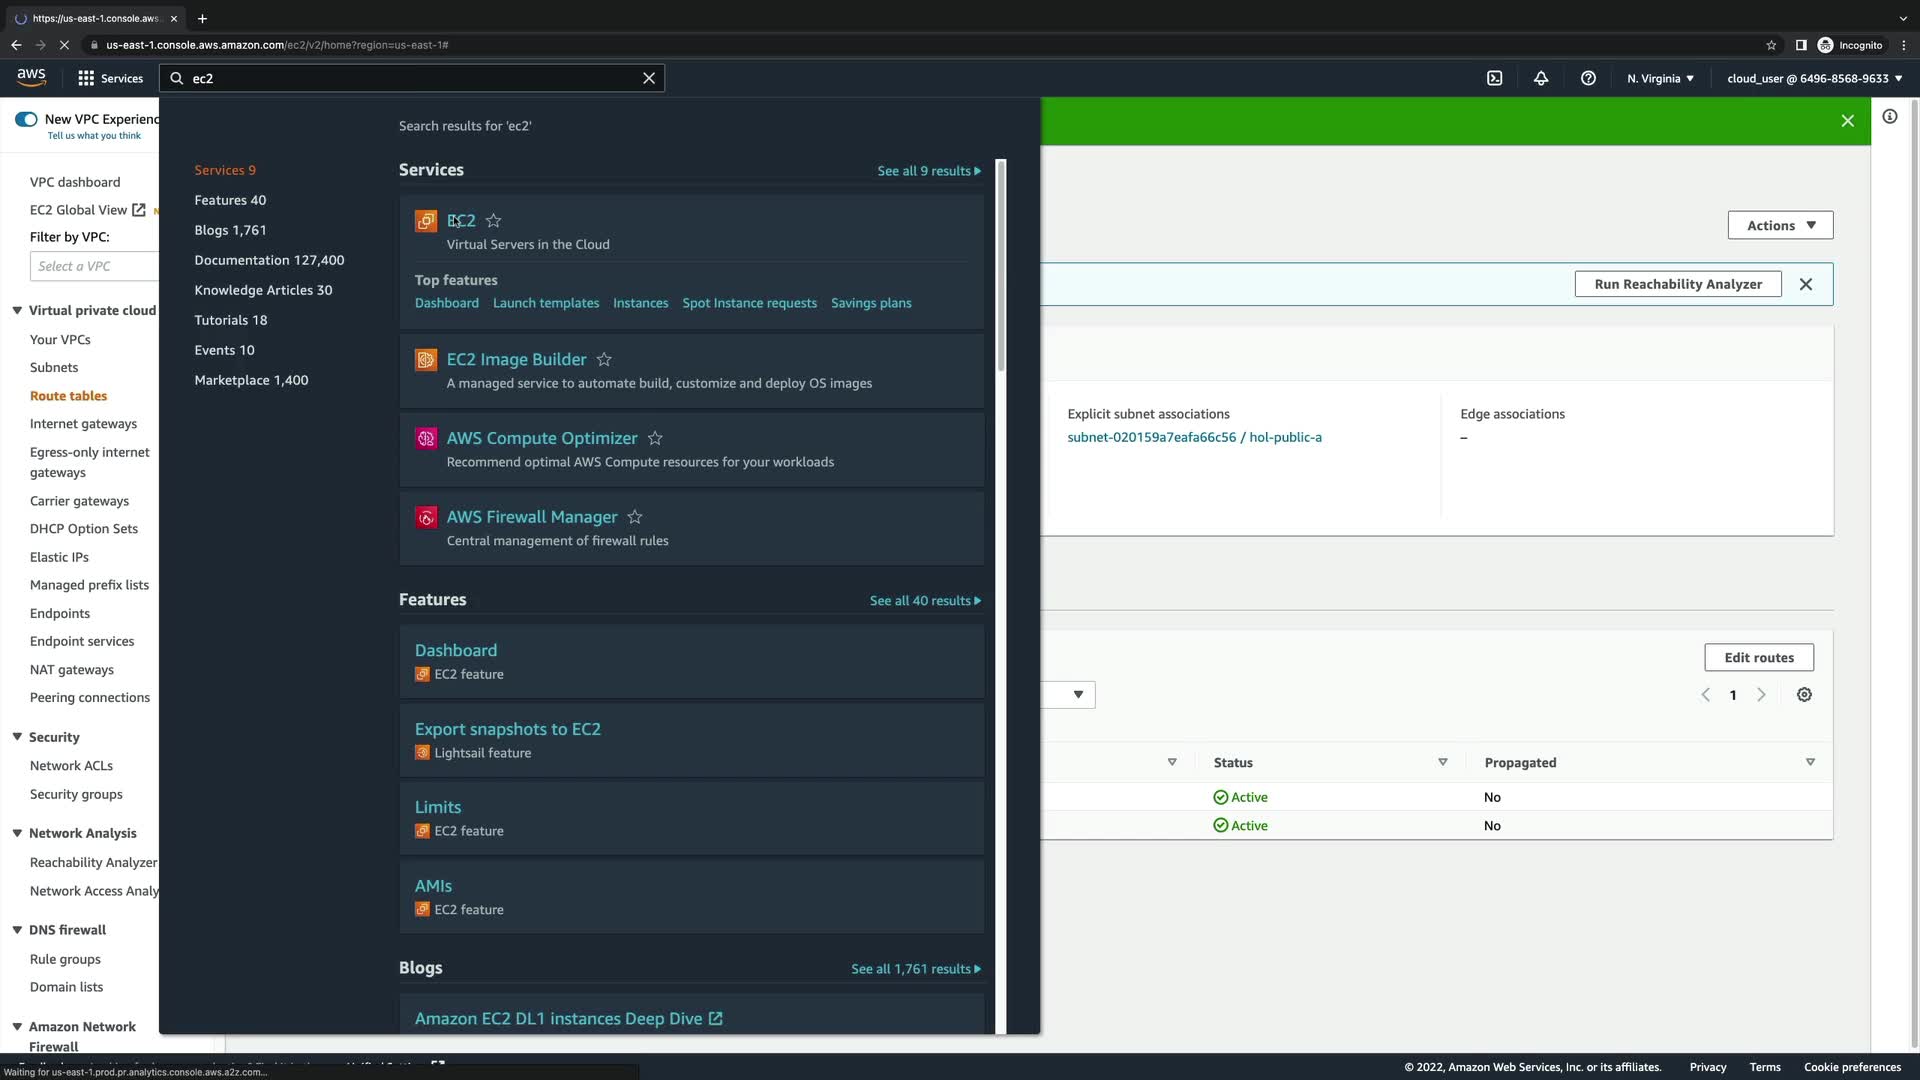This screenshot has height=1080, width=1920.
Task: Click the AWS logo home icon
Action: [x=31, y=77]
